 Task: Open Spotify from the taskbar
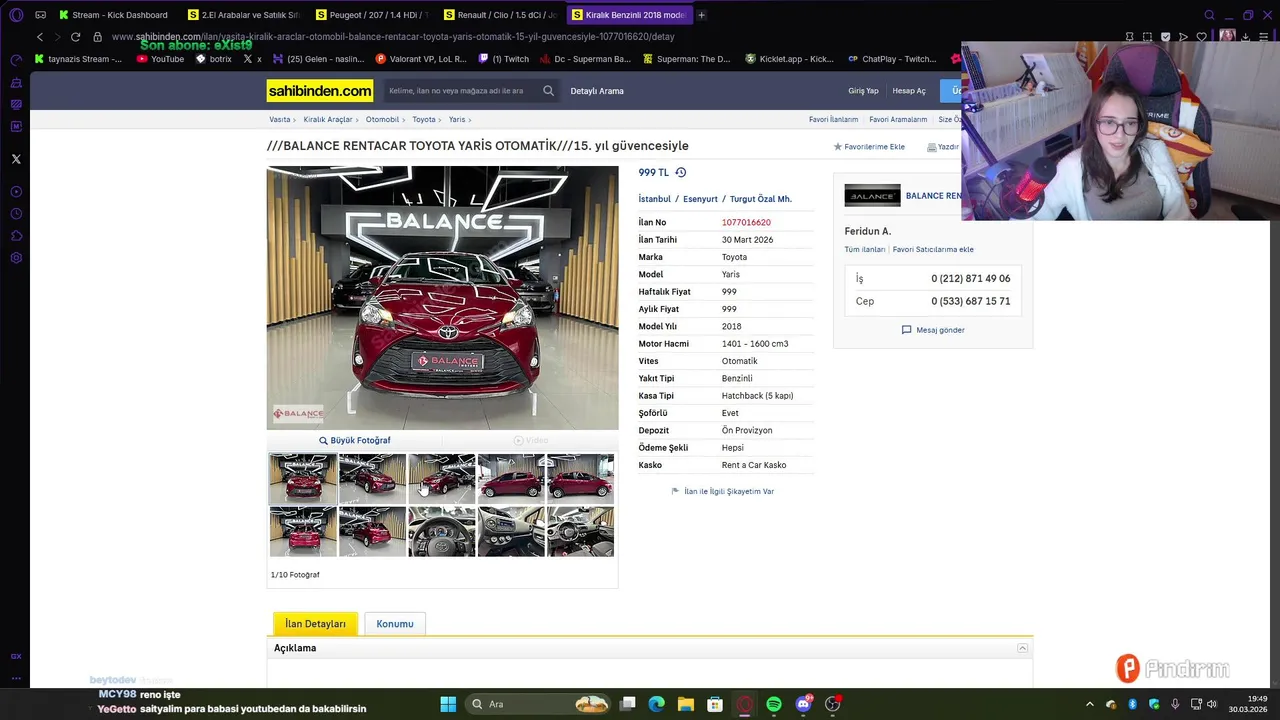click(x=774, y=704)
